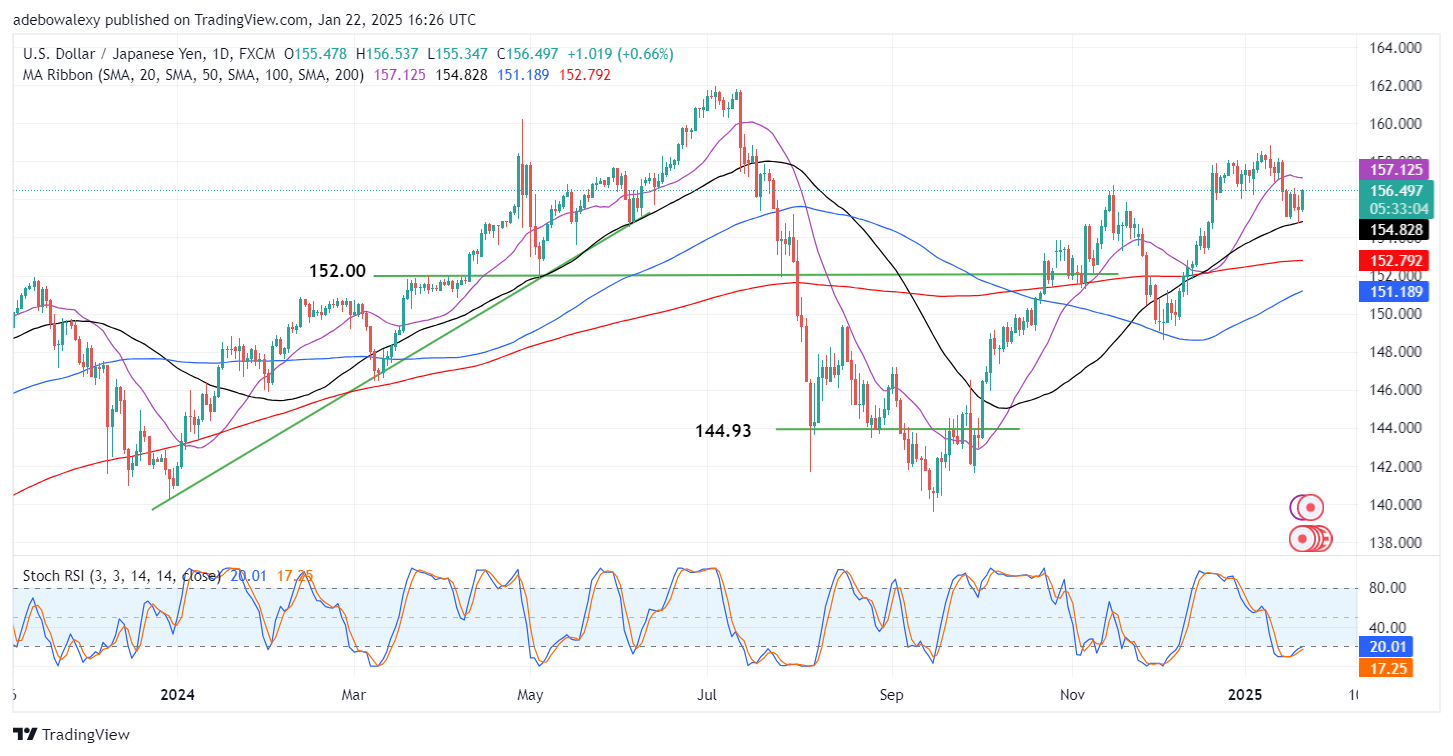
Task: Click the May label on the time axis
Action: 531,694
